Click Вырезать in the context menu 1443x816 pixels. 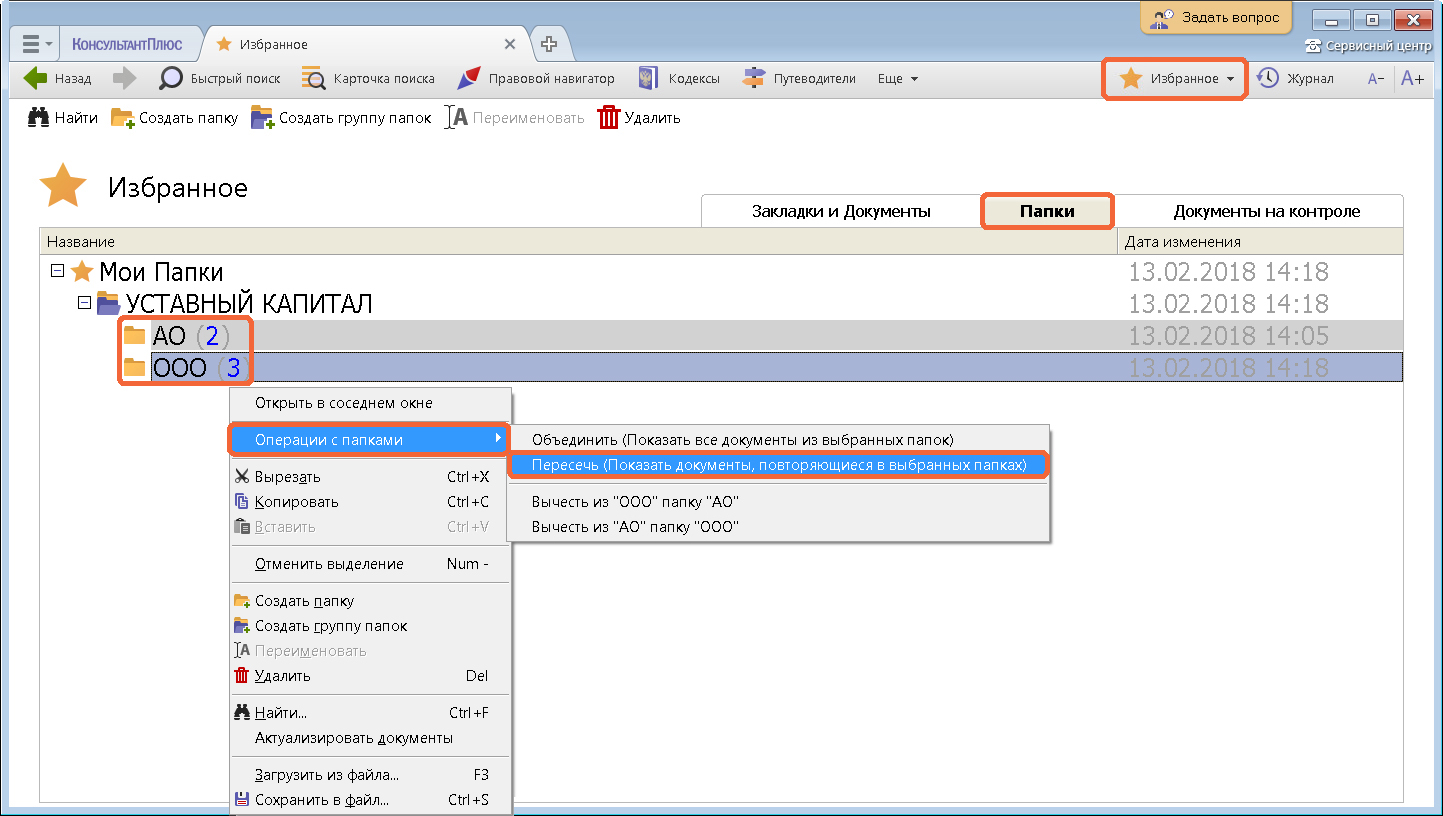click(371, 477)
